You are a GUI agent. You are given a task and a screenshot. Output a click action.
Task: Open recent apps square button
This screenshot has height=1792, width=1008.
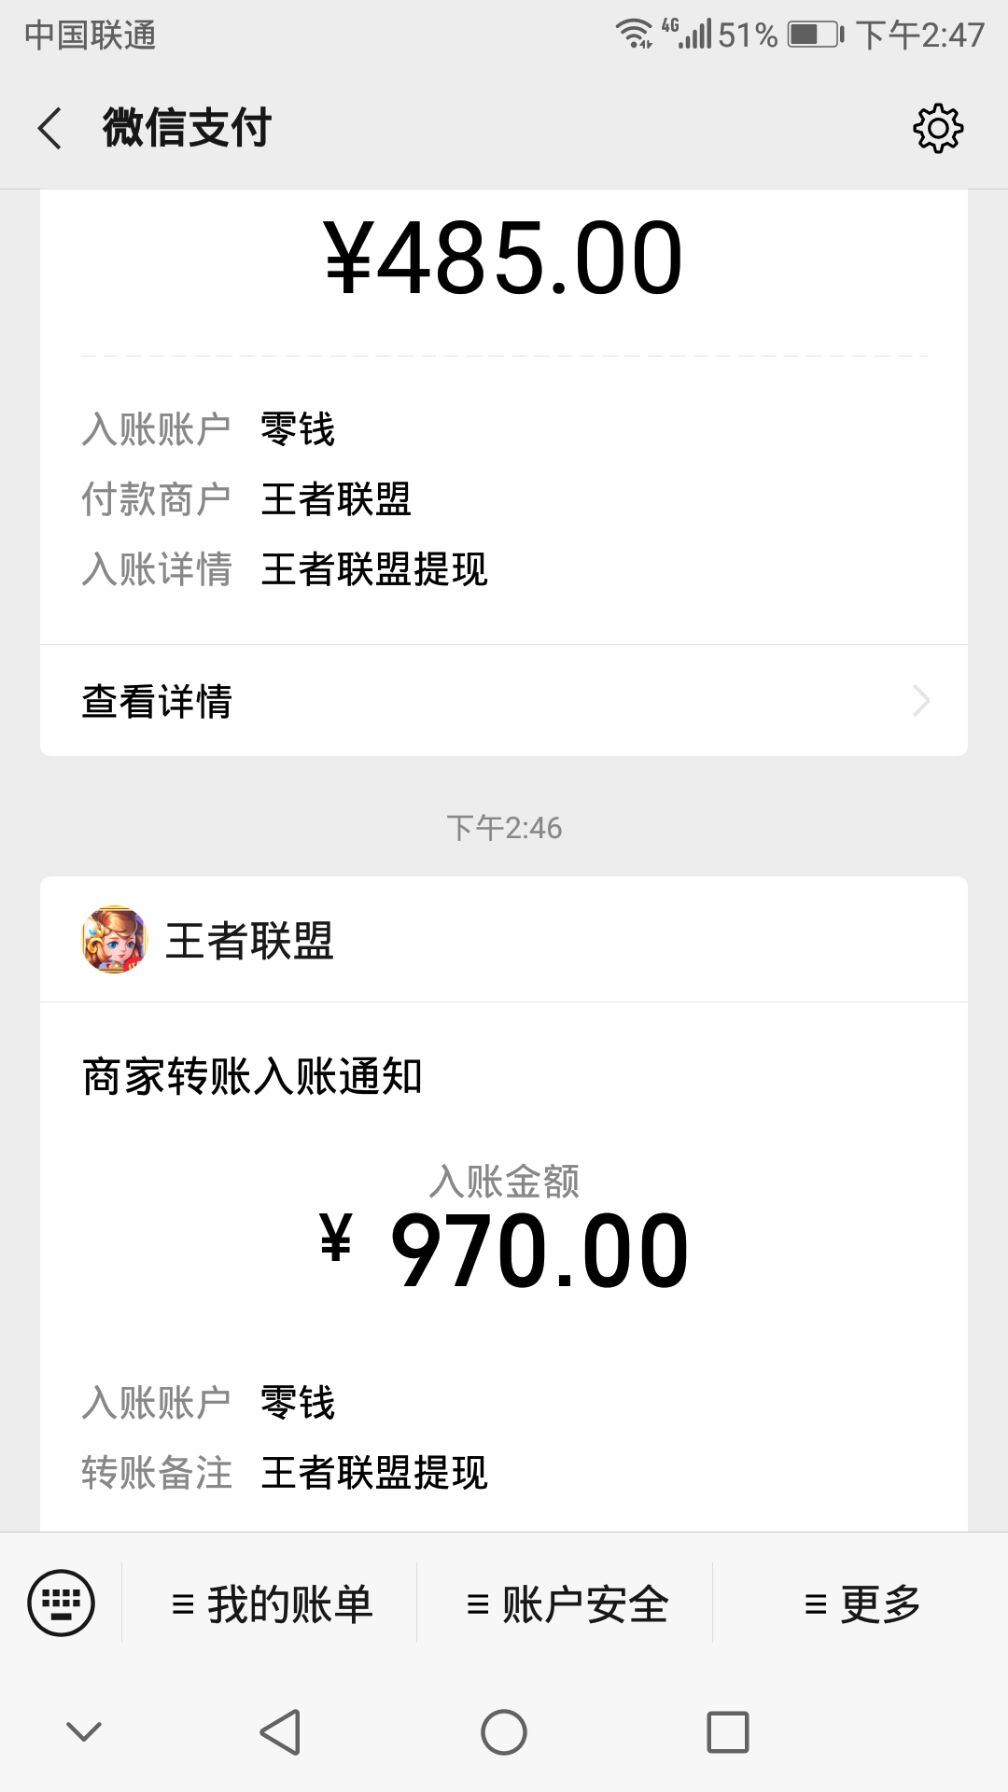pos(727,1732)
